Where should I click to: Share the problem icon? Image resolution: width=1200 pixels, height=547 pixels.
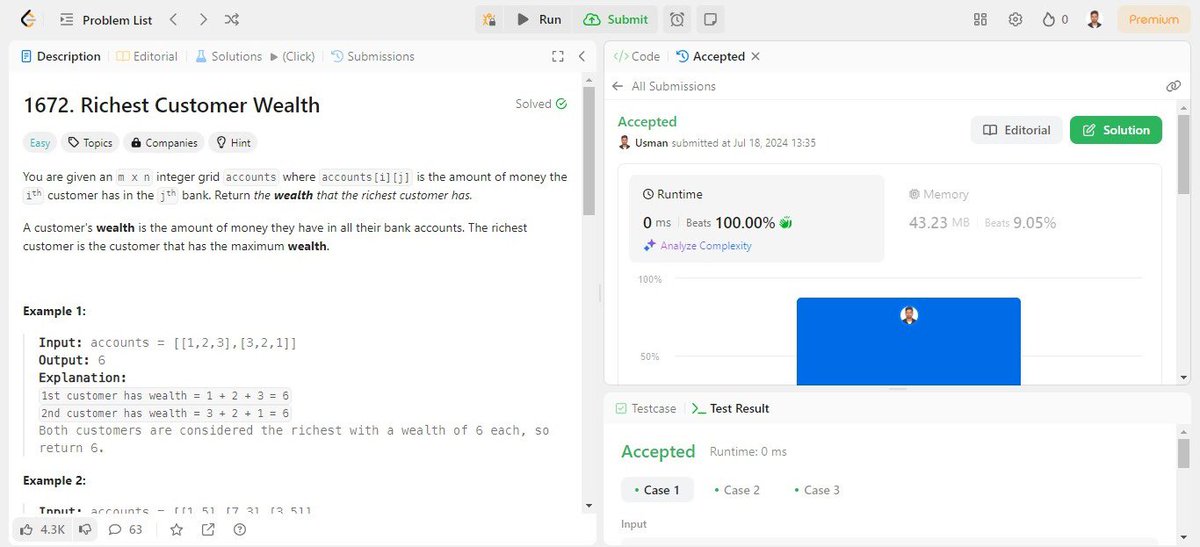click(x=208, y=529)
